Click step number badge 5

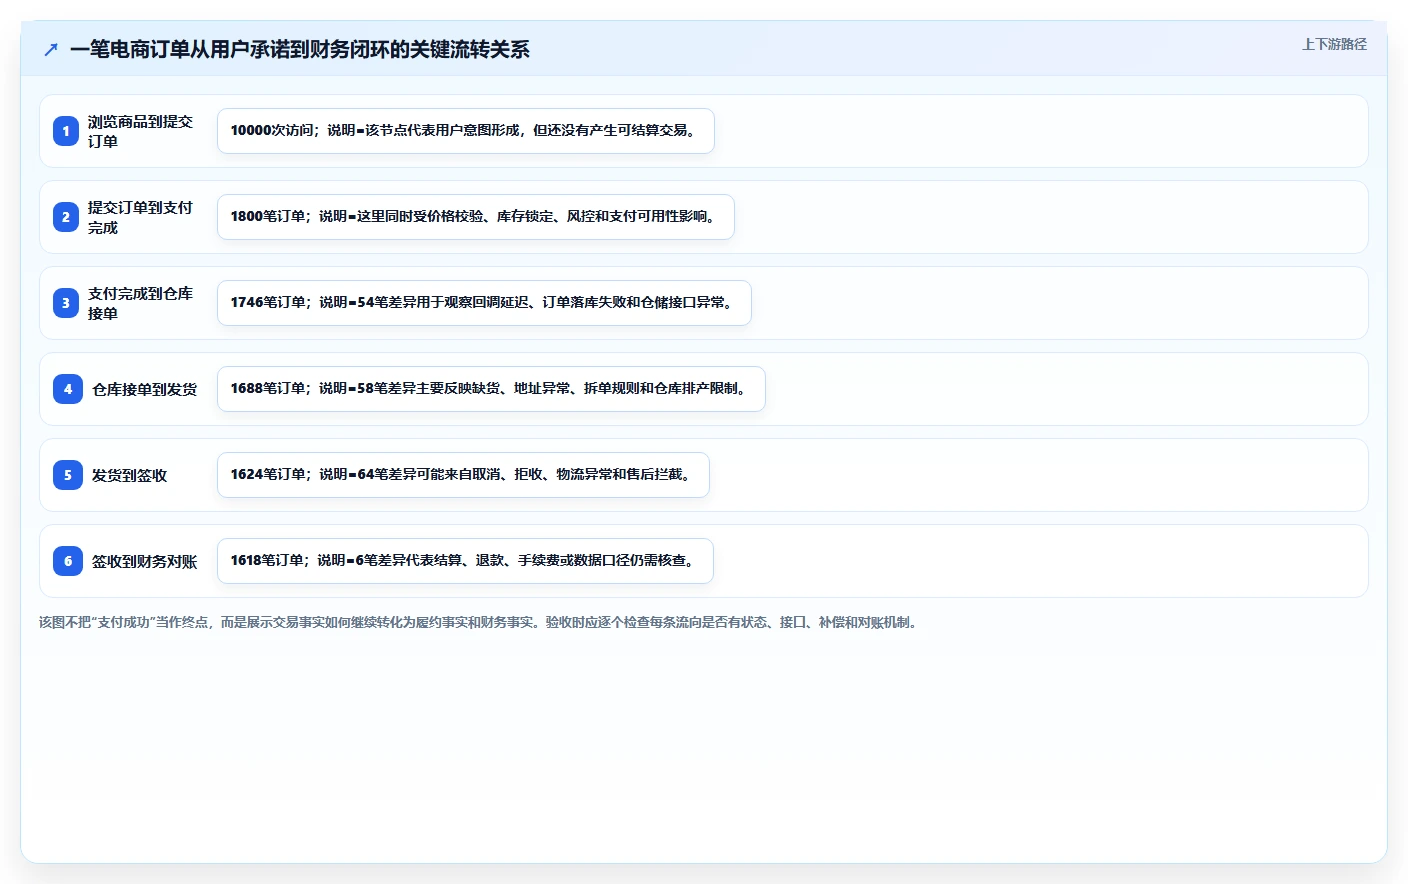[68, 475]
